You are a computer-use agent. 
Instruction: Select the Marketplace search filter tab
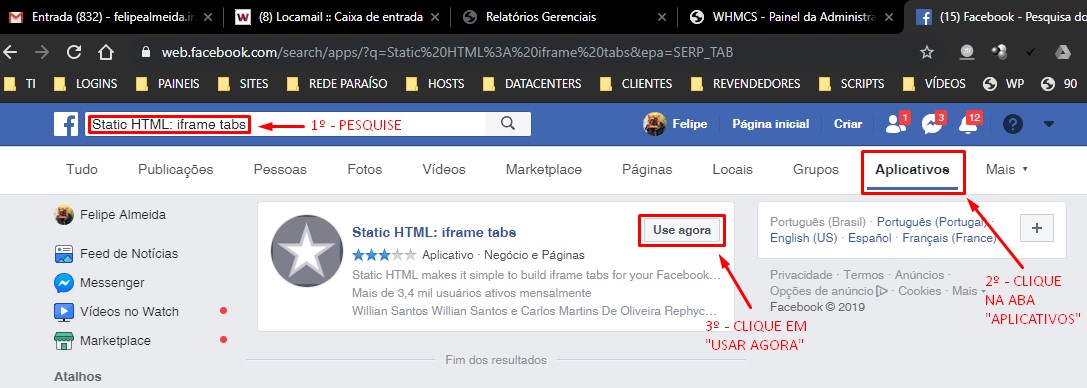click(544, 170)
